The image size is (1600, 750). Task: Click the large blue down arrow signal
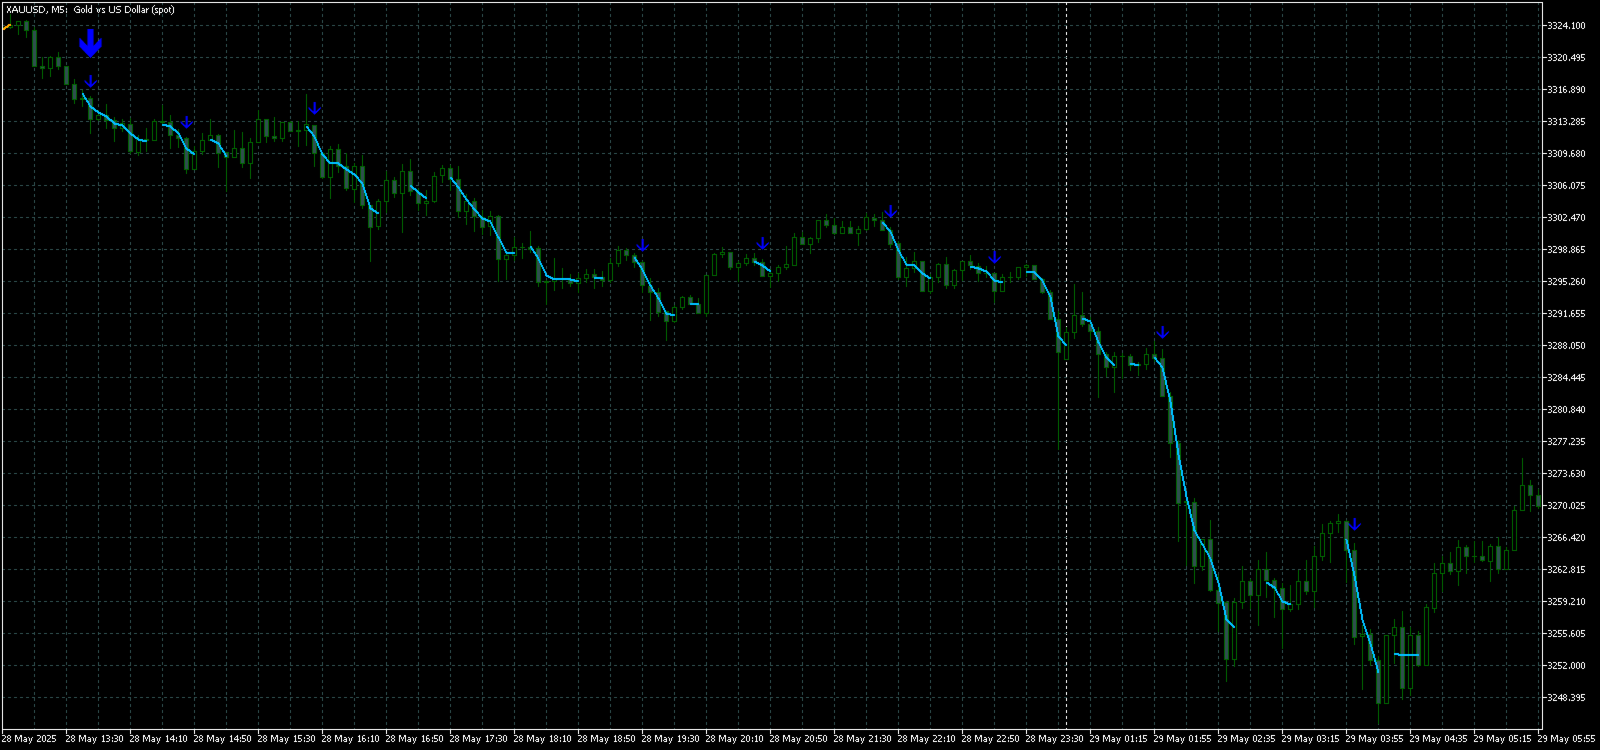[x=91, y=43]
